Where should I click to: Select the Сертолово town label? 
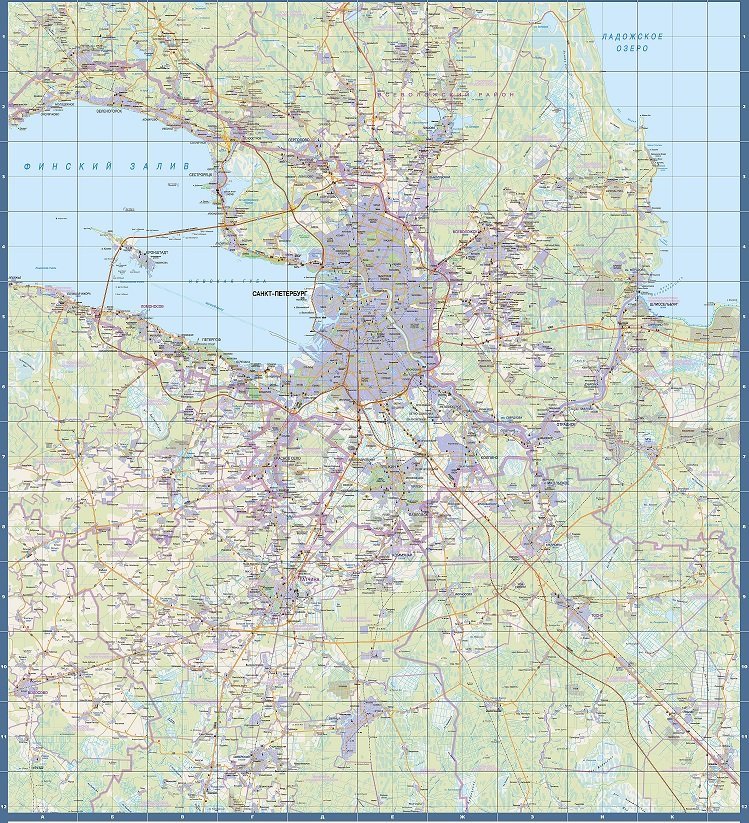(x=299, y=139)
